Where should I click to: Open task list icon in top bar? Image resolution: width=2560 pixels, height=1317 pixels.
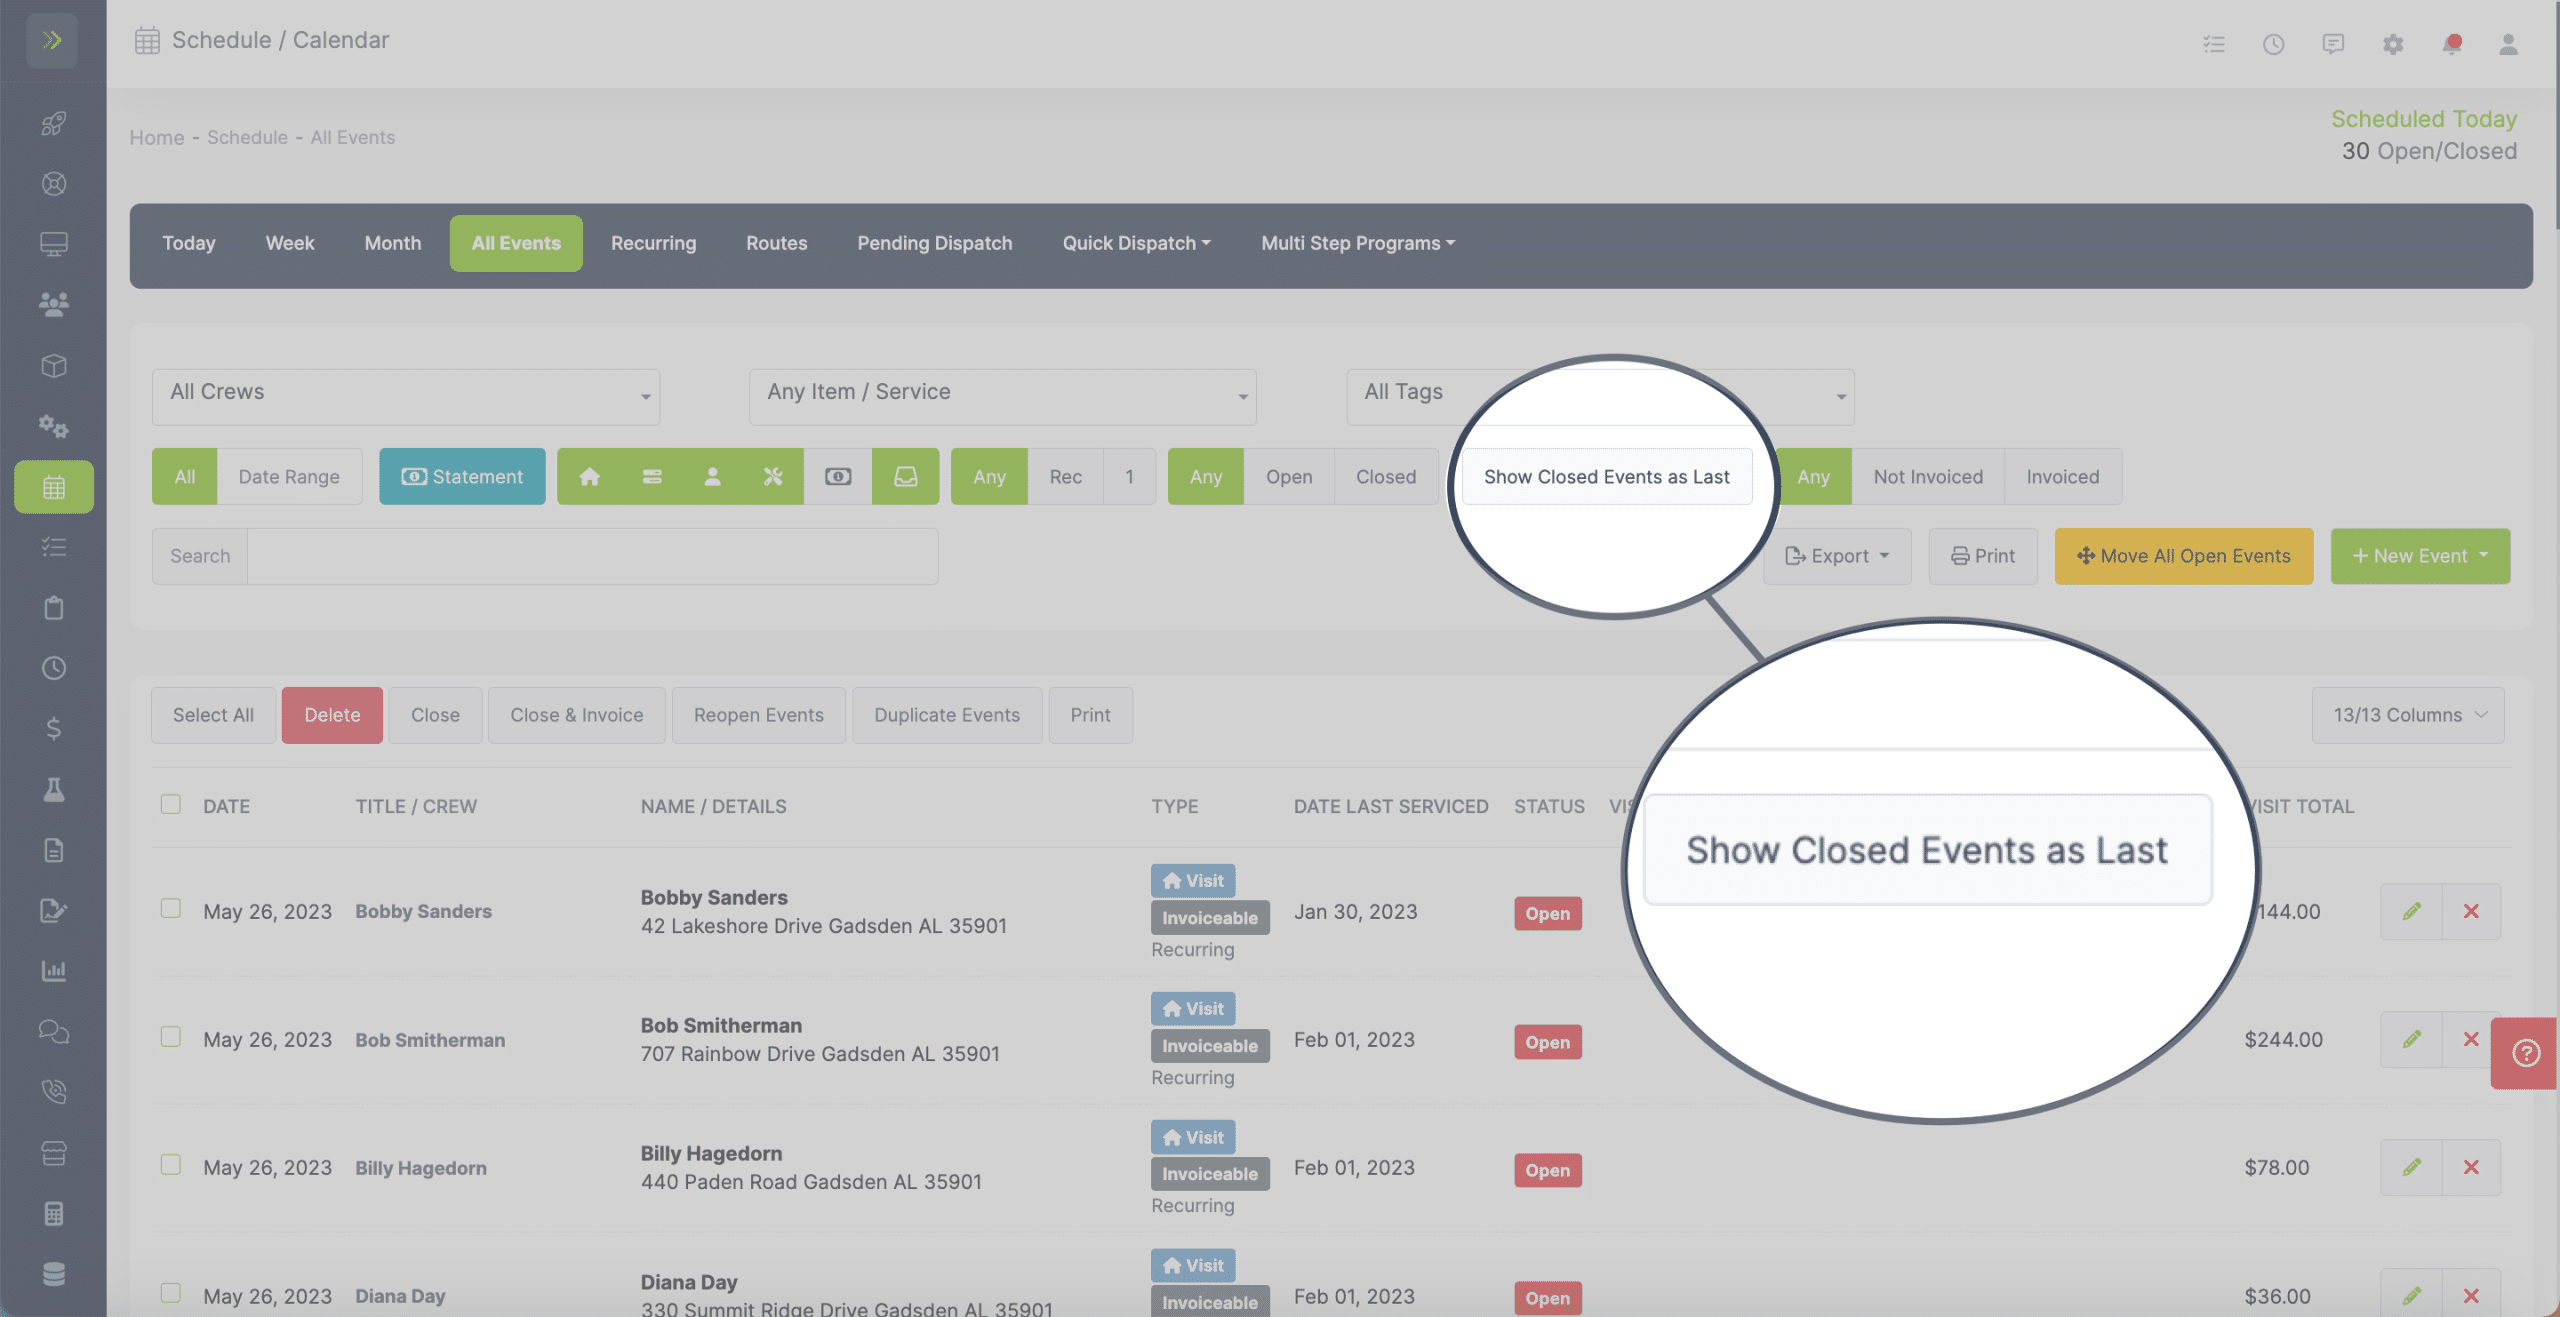[x=2214, y=44]
